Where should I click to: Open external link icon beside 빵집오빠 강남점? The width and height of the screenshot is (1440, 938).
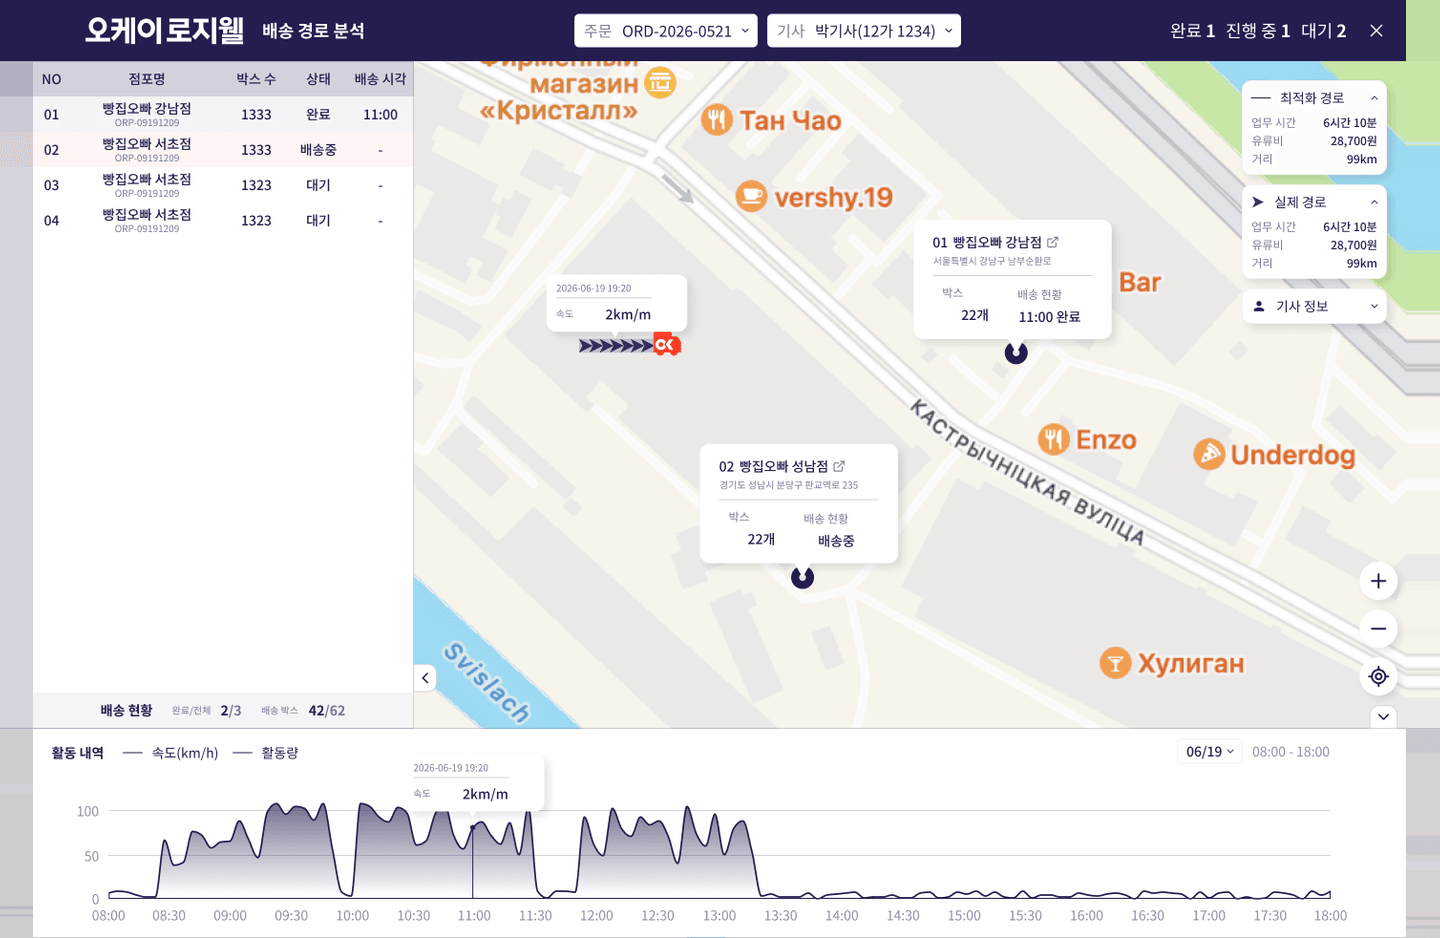point(1053,242)
